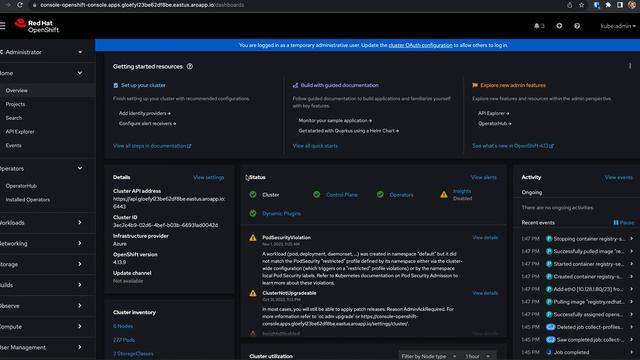The height and width of the screenshot is (360, 640).
Task: Open Operators status
Action: [x=401, y=195]
